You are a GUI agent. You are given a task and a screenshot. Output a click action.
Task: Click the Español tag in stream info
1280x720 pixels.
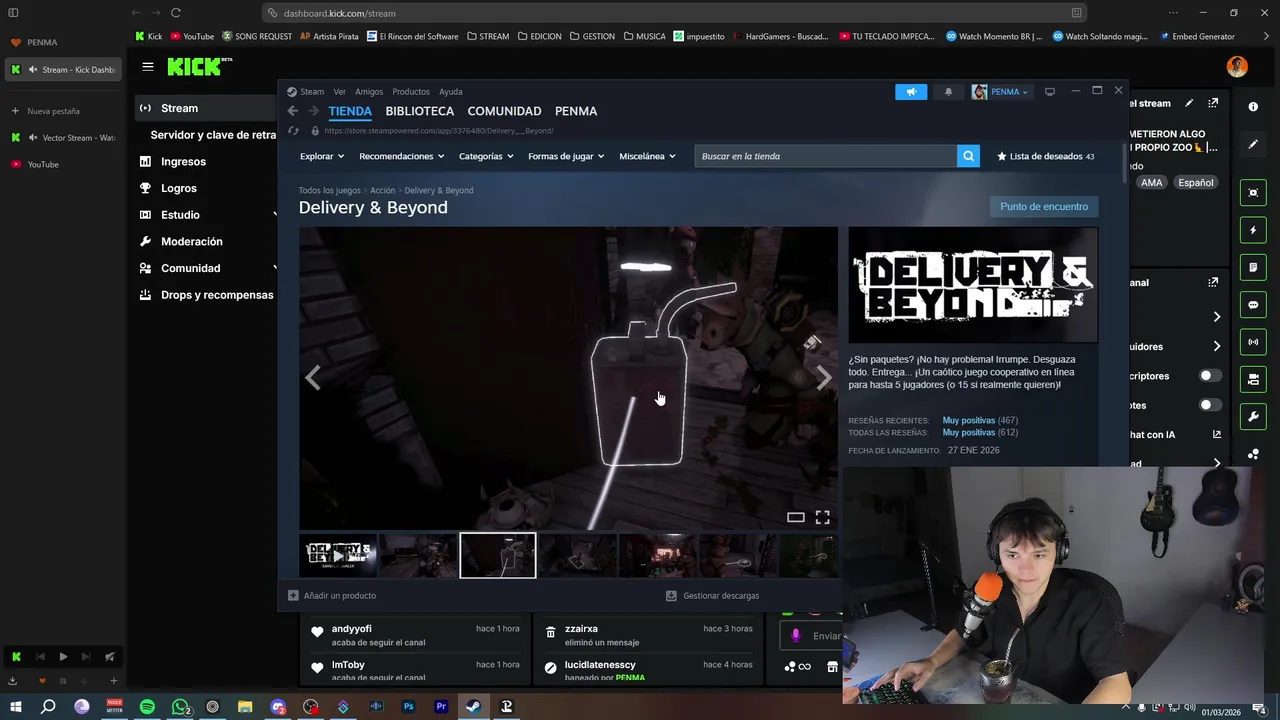[x=1196, y=183]
